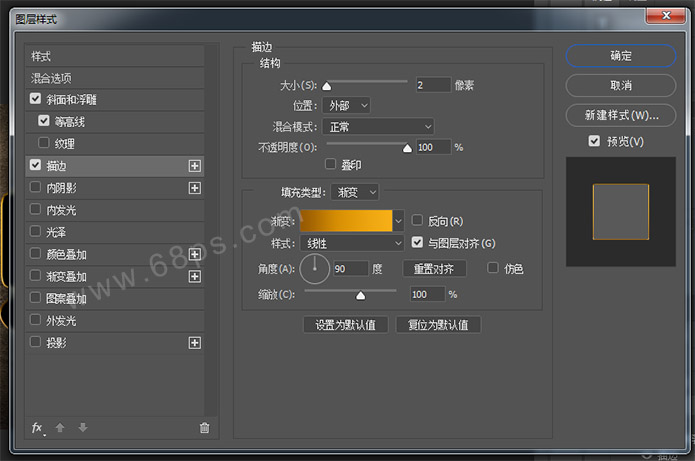Click the angle dial control
The image size is (695, 461).
[x=315, y=269]
